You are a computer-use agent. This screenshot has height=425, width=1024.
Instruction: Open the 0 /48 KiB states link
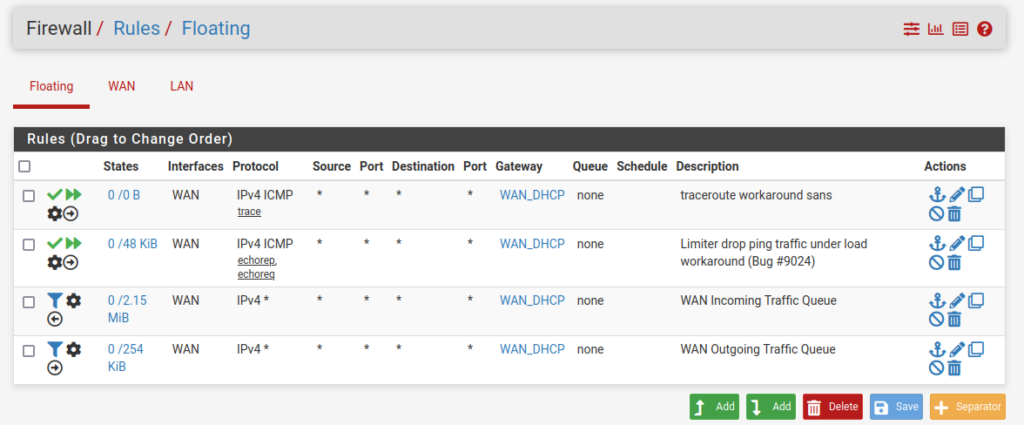pyautogui.click(x=132, y=243)
